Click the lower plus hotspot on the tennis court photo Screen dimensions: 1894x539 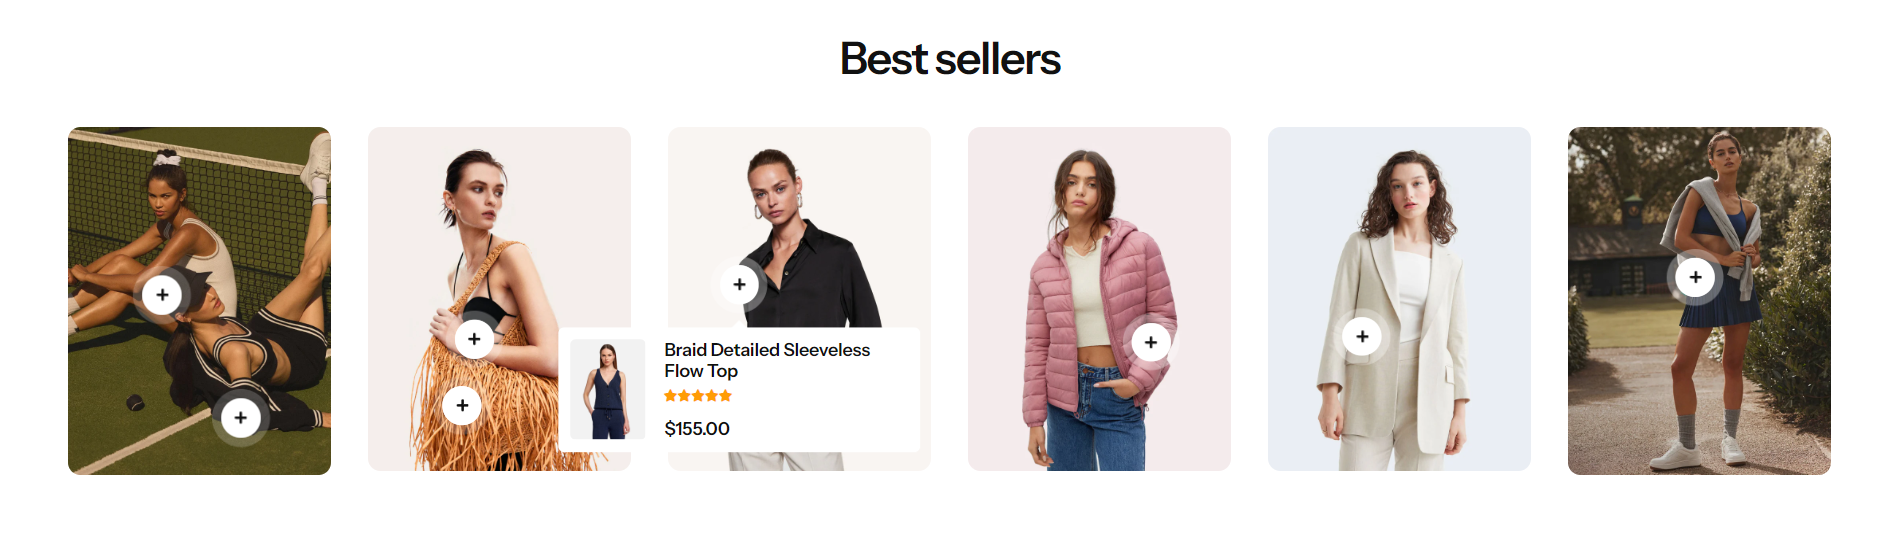[241, 418]
